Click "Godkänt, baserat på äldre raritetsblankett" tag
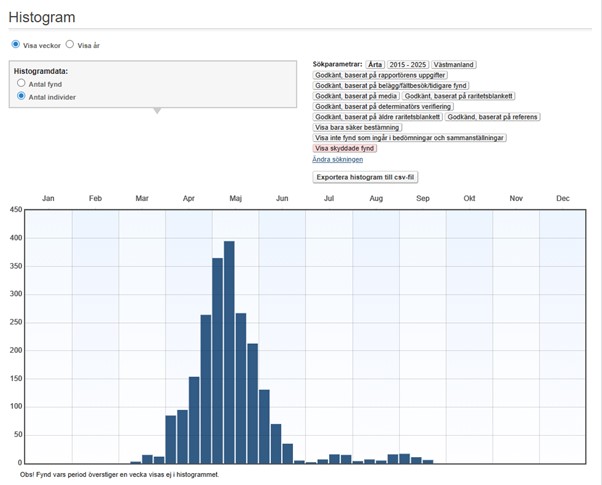 click(377, 117)
